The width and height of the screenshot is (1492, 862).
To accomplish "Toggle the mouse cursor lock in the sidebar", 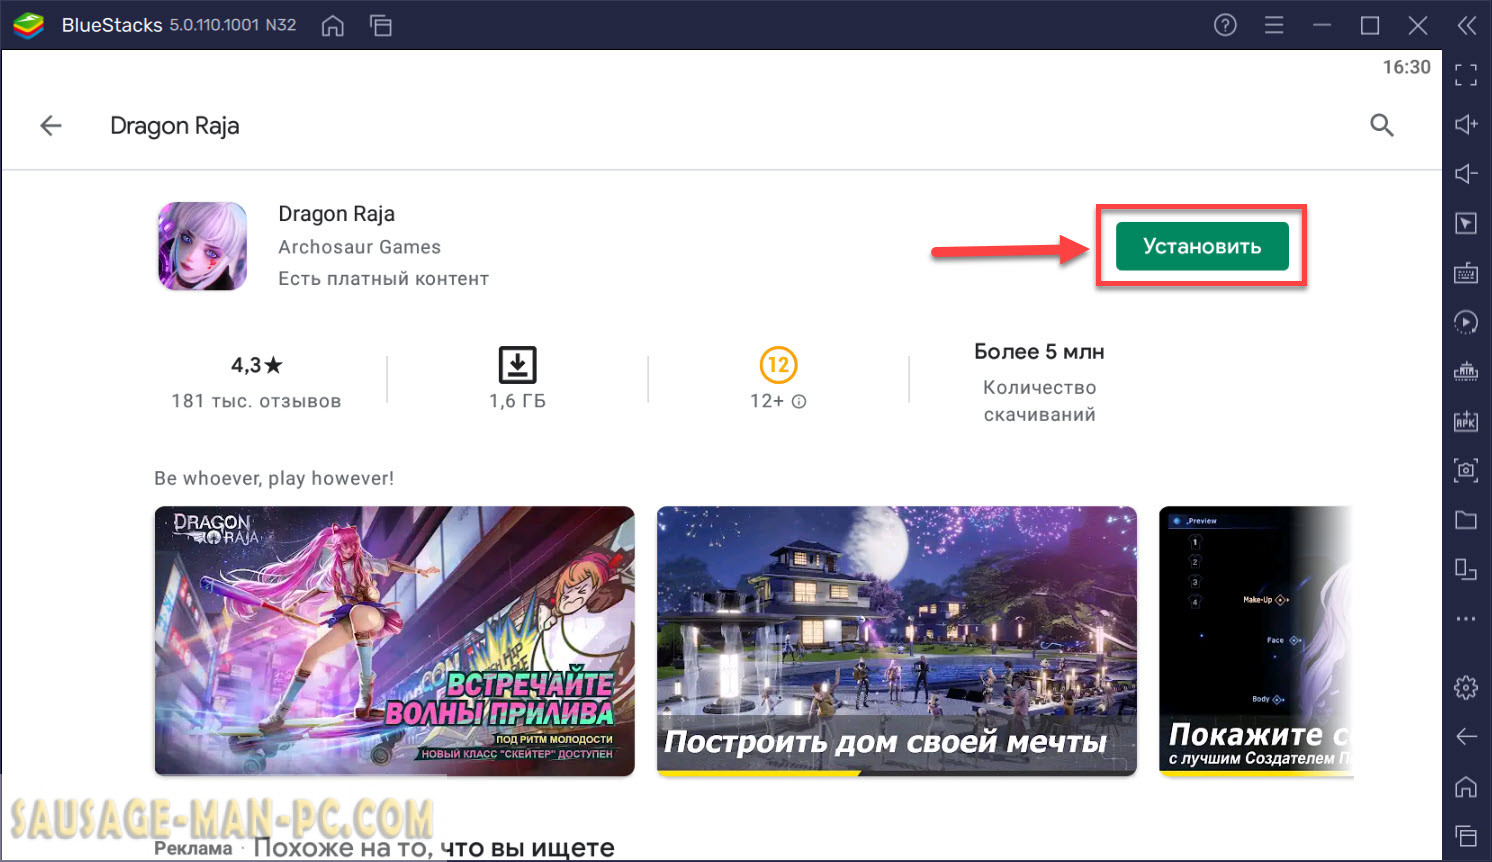I will tap(1466, 223).
